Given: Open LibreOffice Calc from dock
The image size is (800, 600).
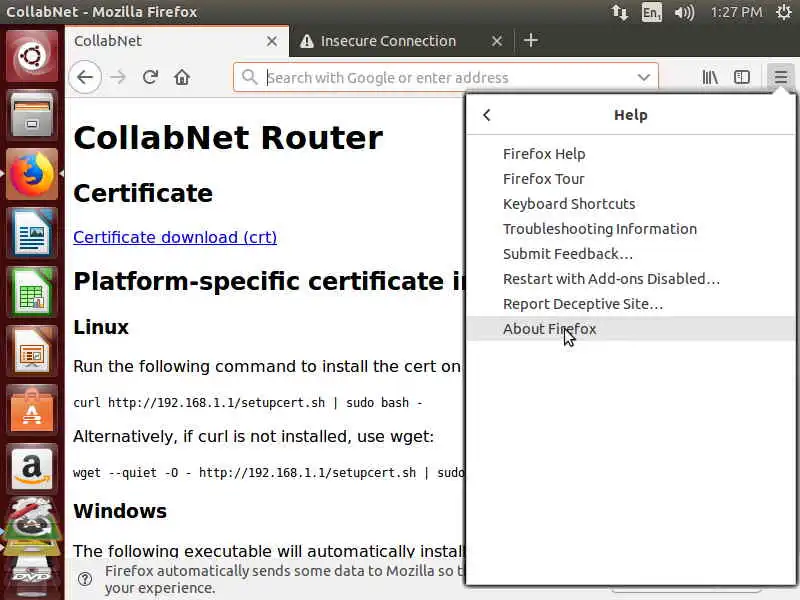Looking at the screenshot, I should (32, 292).
